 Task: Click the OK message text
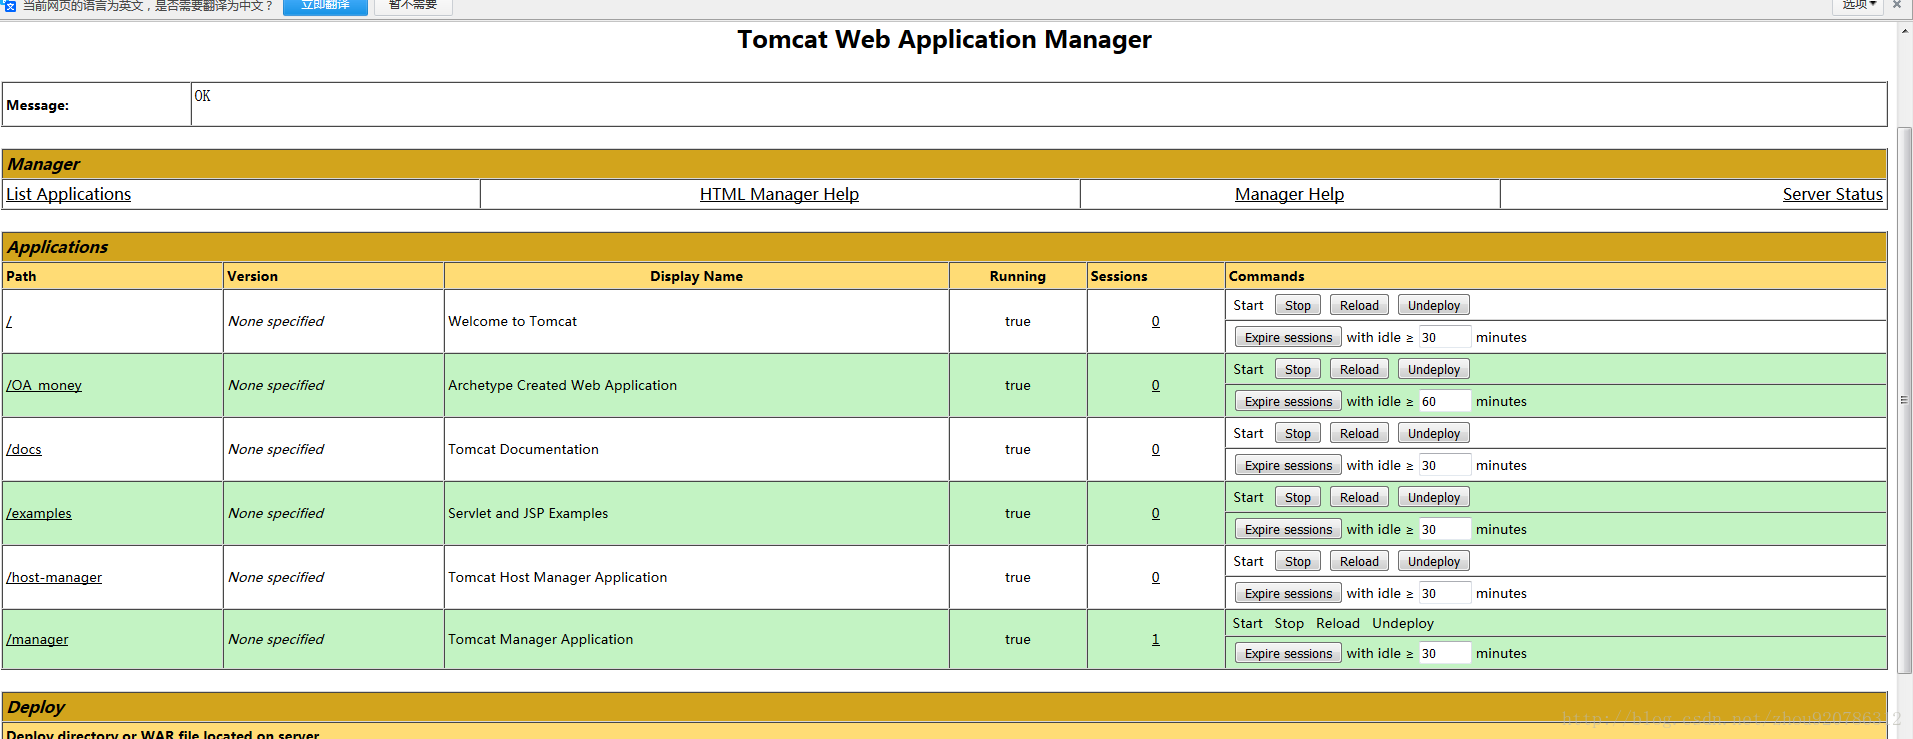202,96
